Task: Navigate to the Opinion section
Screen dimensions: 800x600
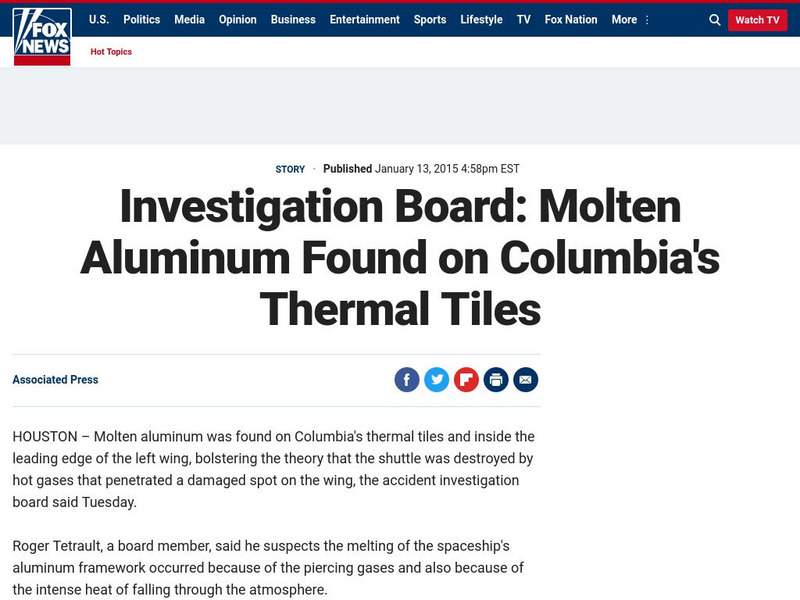Action: 237,20
